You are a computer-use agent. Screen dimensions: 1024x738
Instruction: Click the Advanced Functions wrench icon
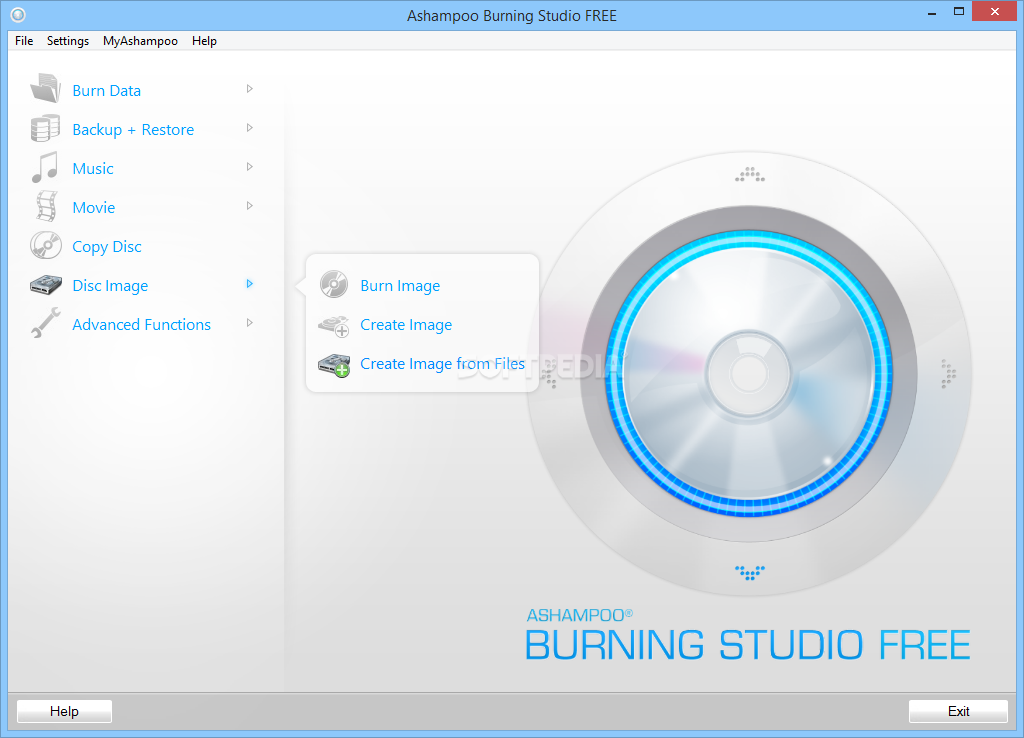(45, 323)
